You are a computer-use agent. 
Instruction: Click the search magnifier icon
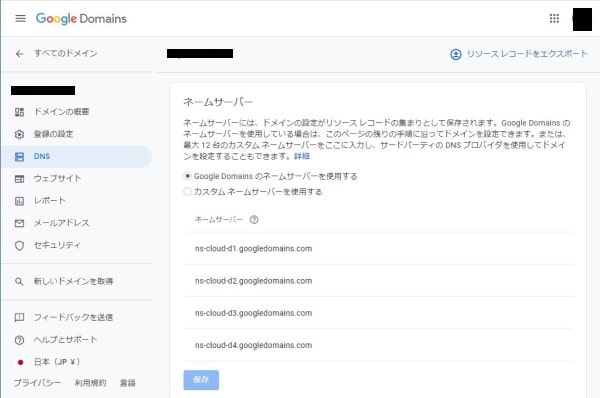(x=19, y=282)
